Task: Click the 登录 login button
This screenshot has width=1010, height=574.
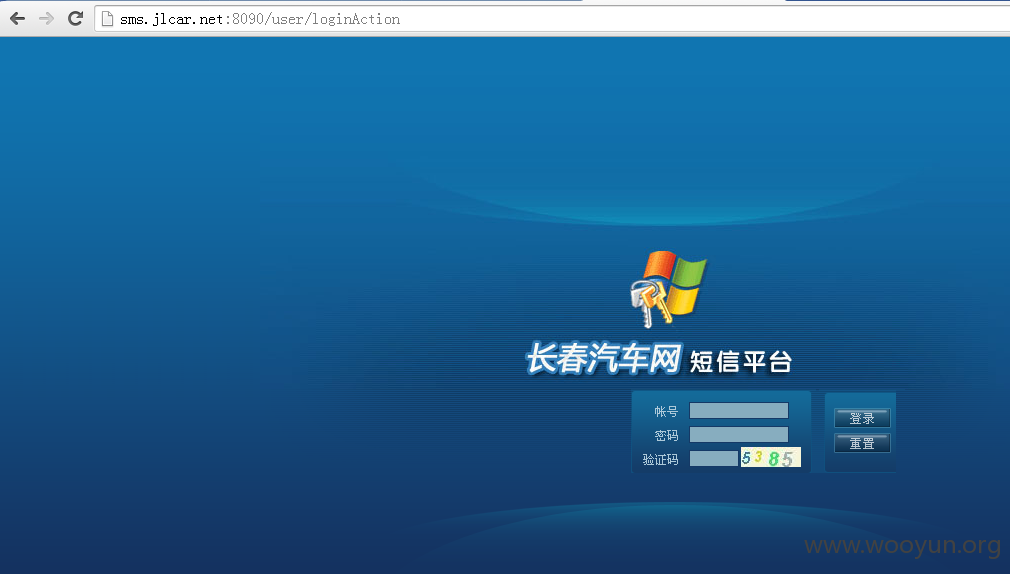Action: [862, 419]
